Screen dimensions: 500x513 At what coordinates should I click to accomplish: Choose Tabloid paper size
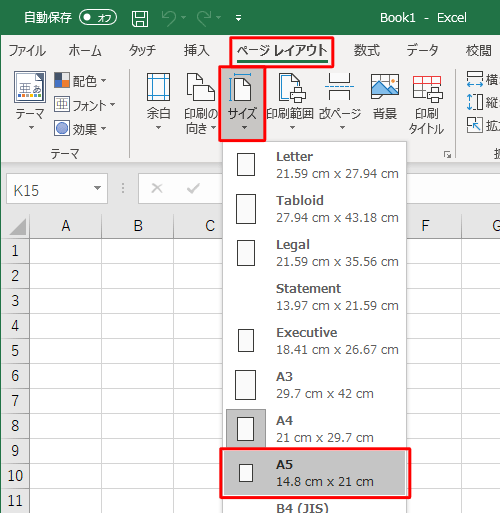(315, 209)
